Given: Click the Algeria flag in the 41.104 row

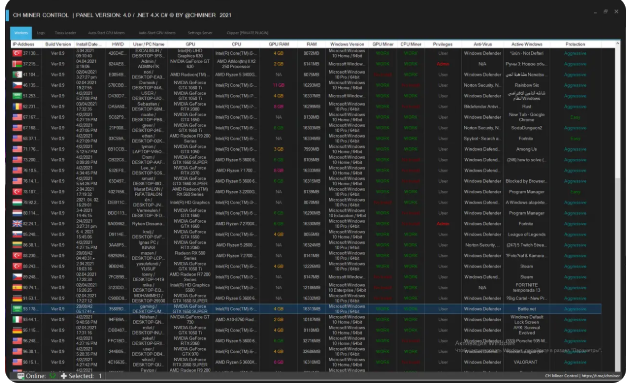Looking at the screenshot, I should pyautogui.click(x=17, y=75).
